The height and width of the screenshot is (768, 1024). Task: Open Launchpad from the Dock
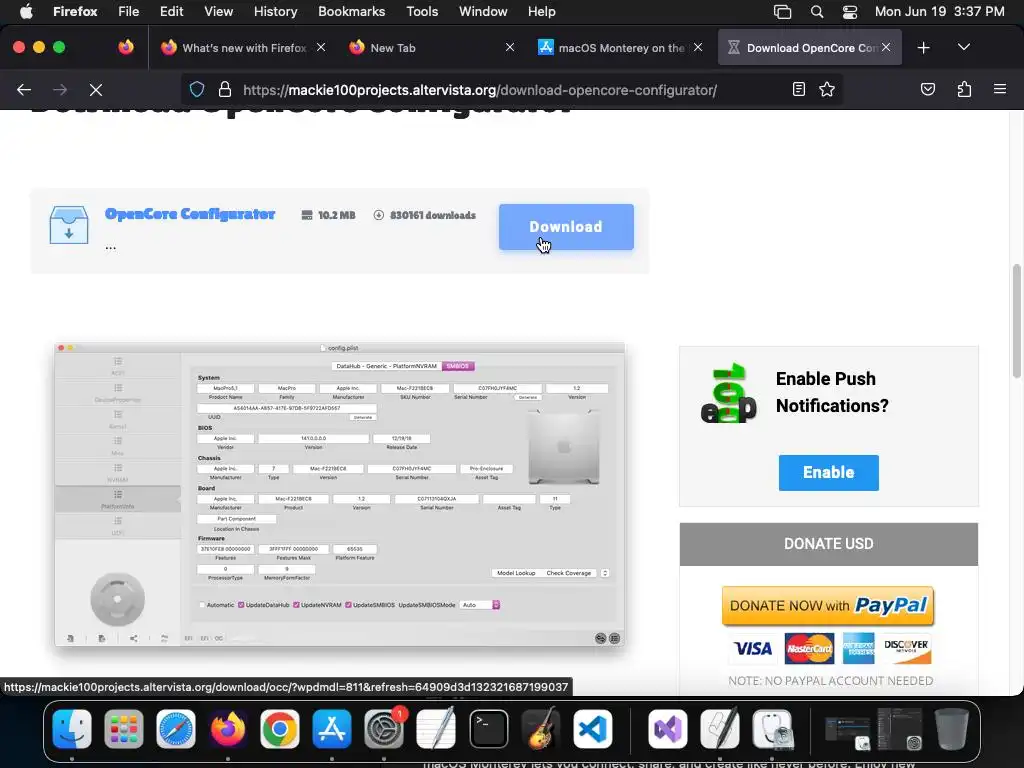[123, 728]
